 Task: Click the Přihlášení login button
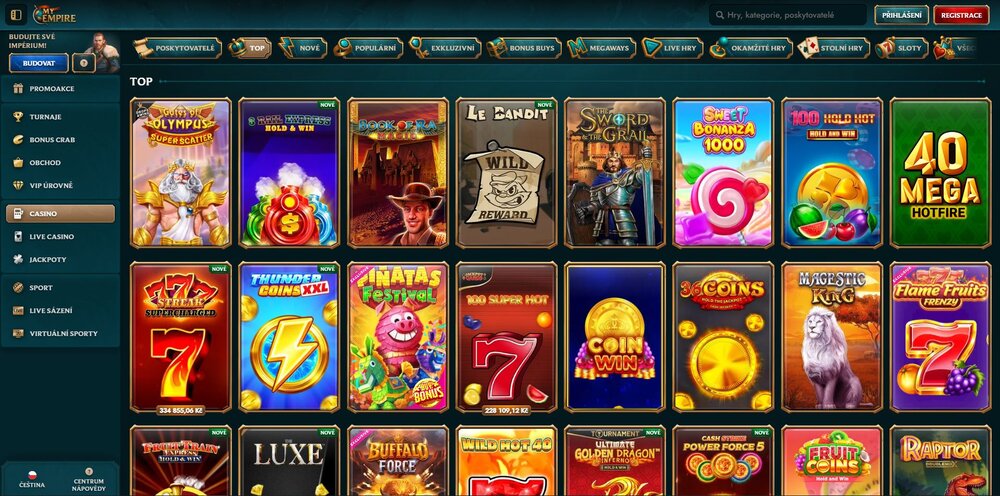click(901, 15)
